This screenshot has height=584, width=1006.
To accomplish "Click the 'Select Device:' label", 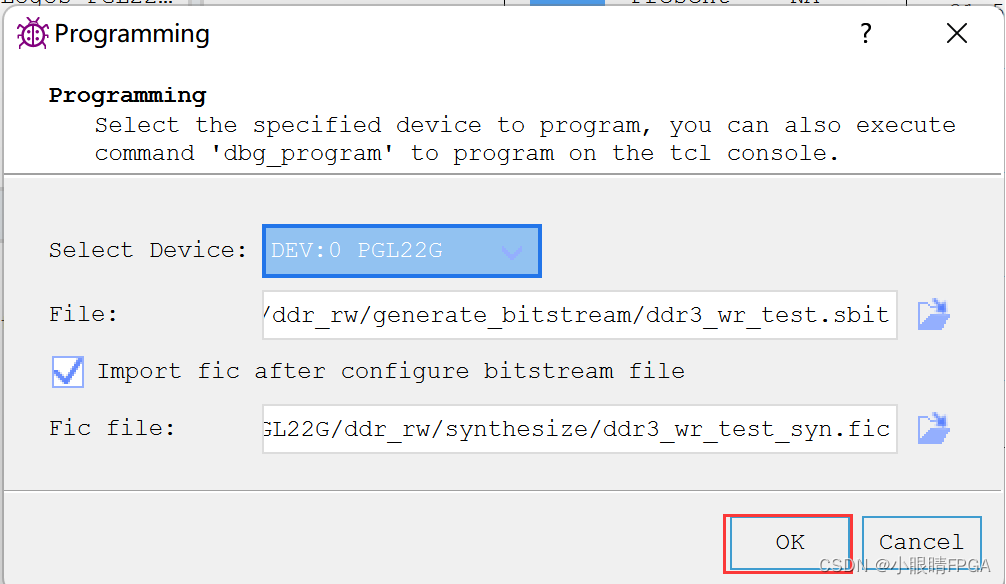I will (148, 250).
